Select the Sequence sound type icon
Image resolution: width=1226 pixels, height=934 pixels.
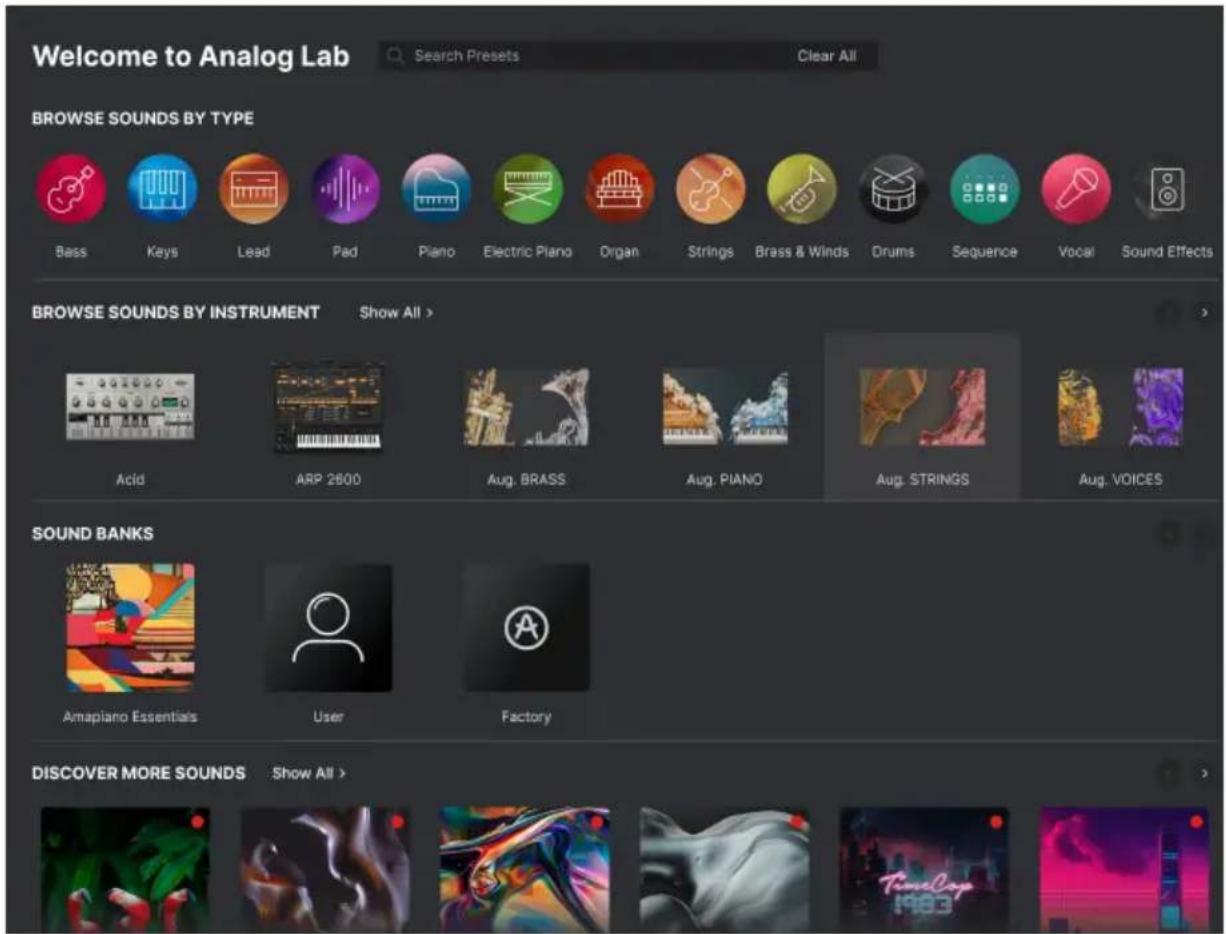pyautogui.click(x=984, y=189)
